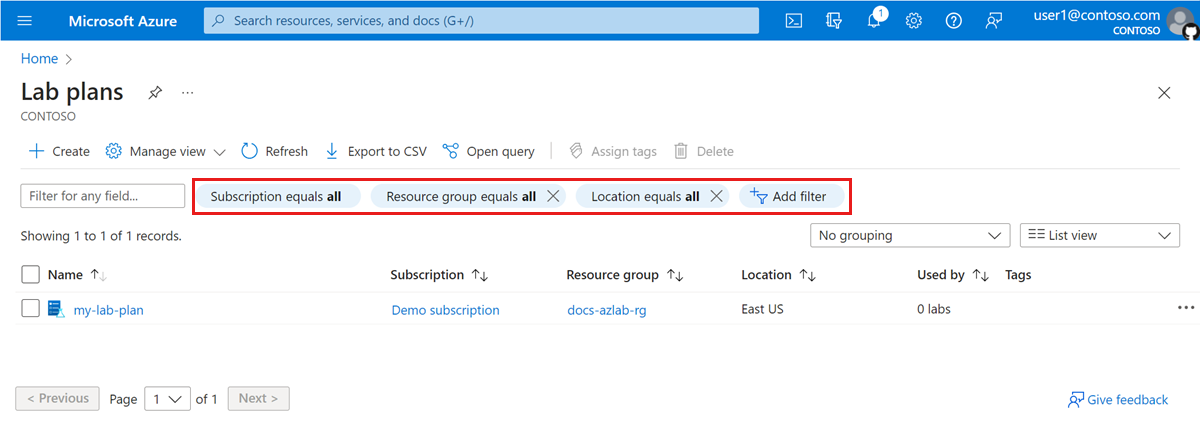Open the portal settings gear

(x=914, y=21)
